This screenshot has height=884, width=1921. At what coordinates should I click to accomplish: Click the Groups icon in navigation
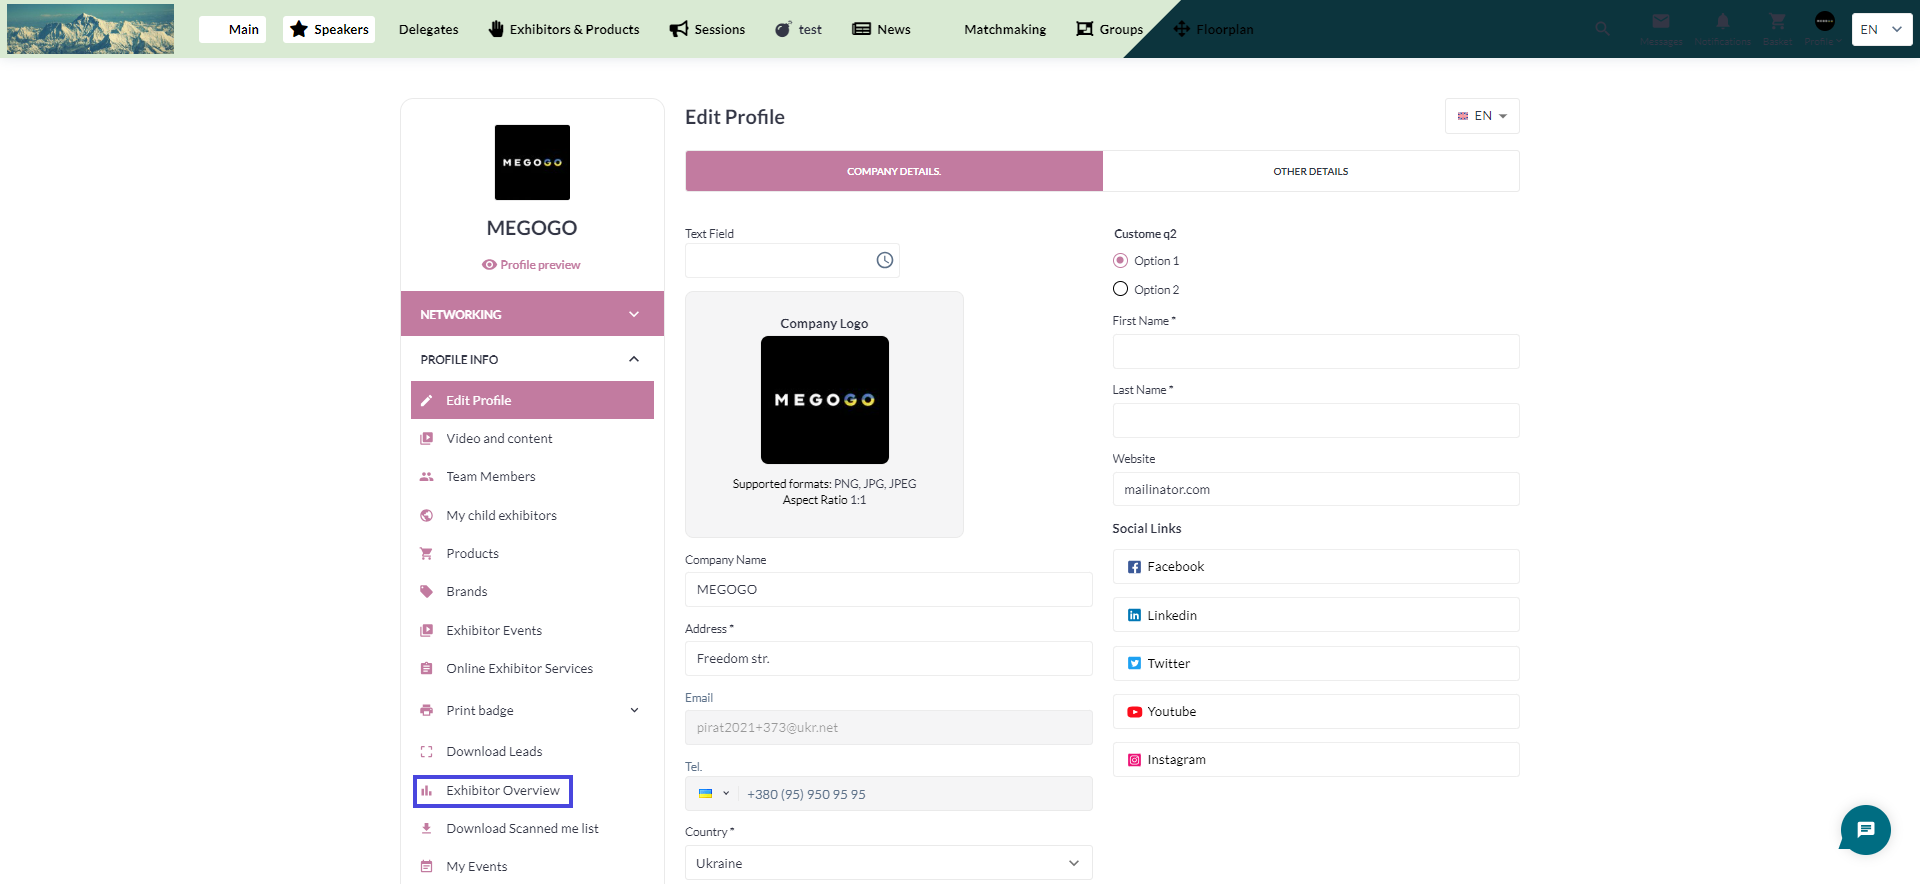1085,29
